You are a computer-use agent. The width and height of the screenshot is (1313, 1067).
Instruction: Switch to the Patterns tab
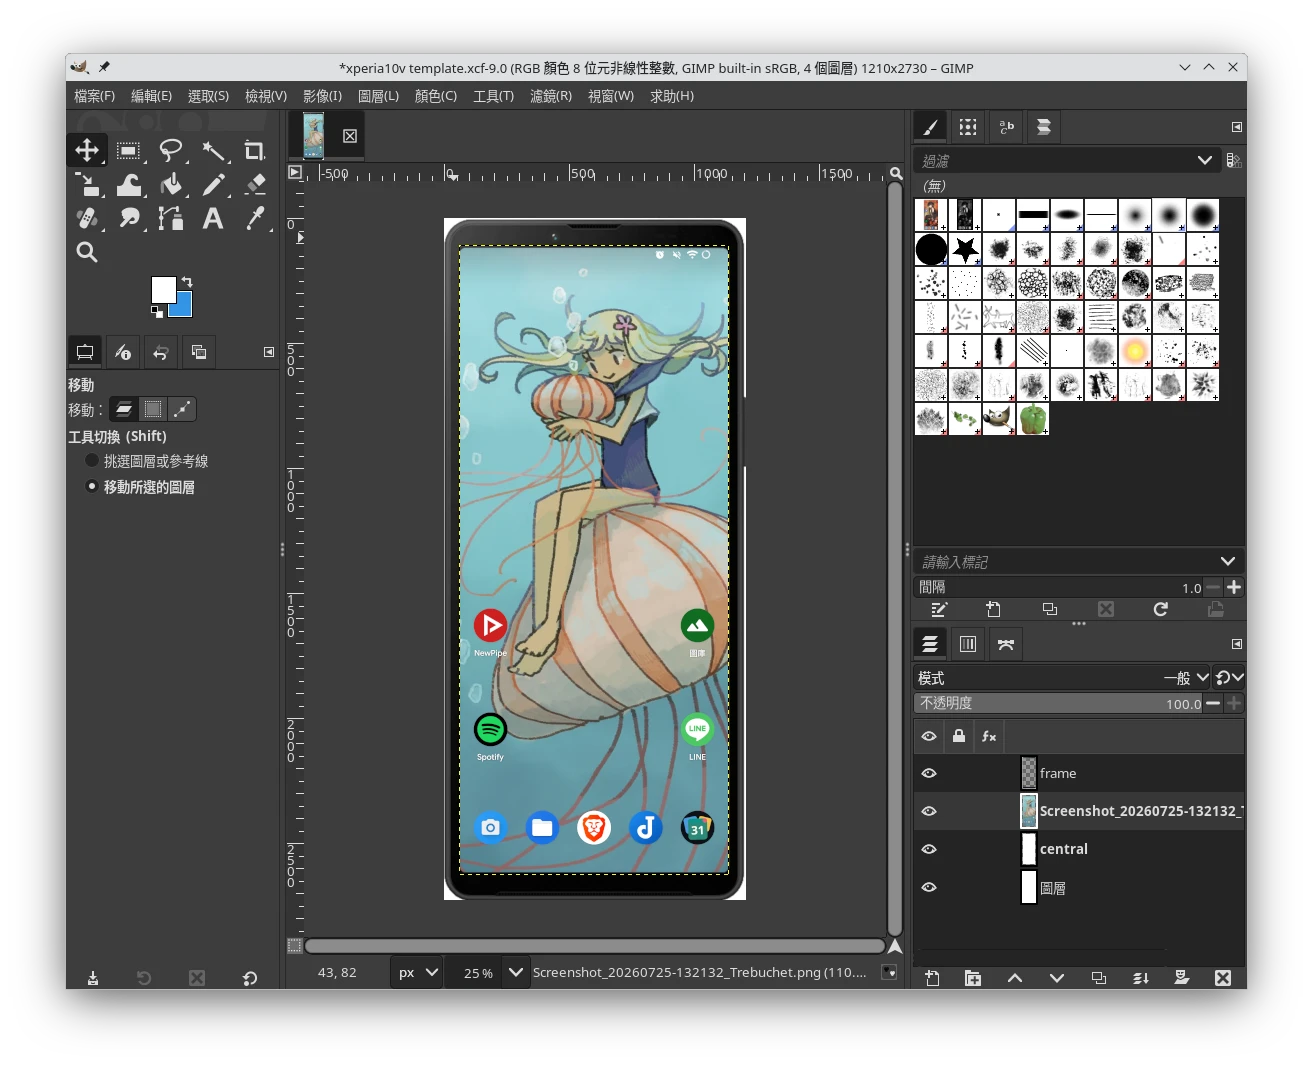tap(968, 127)
